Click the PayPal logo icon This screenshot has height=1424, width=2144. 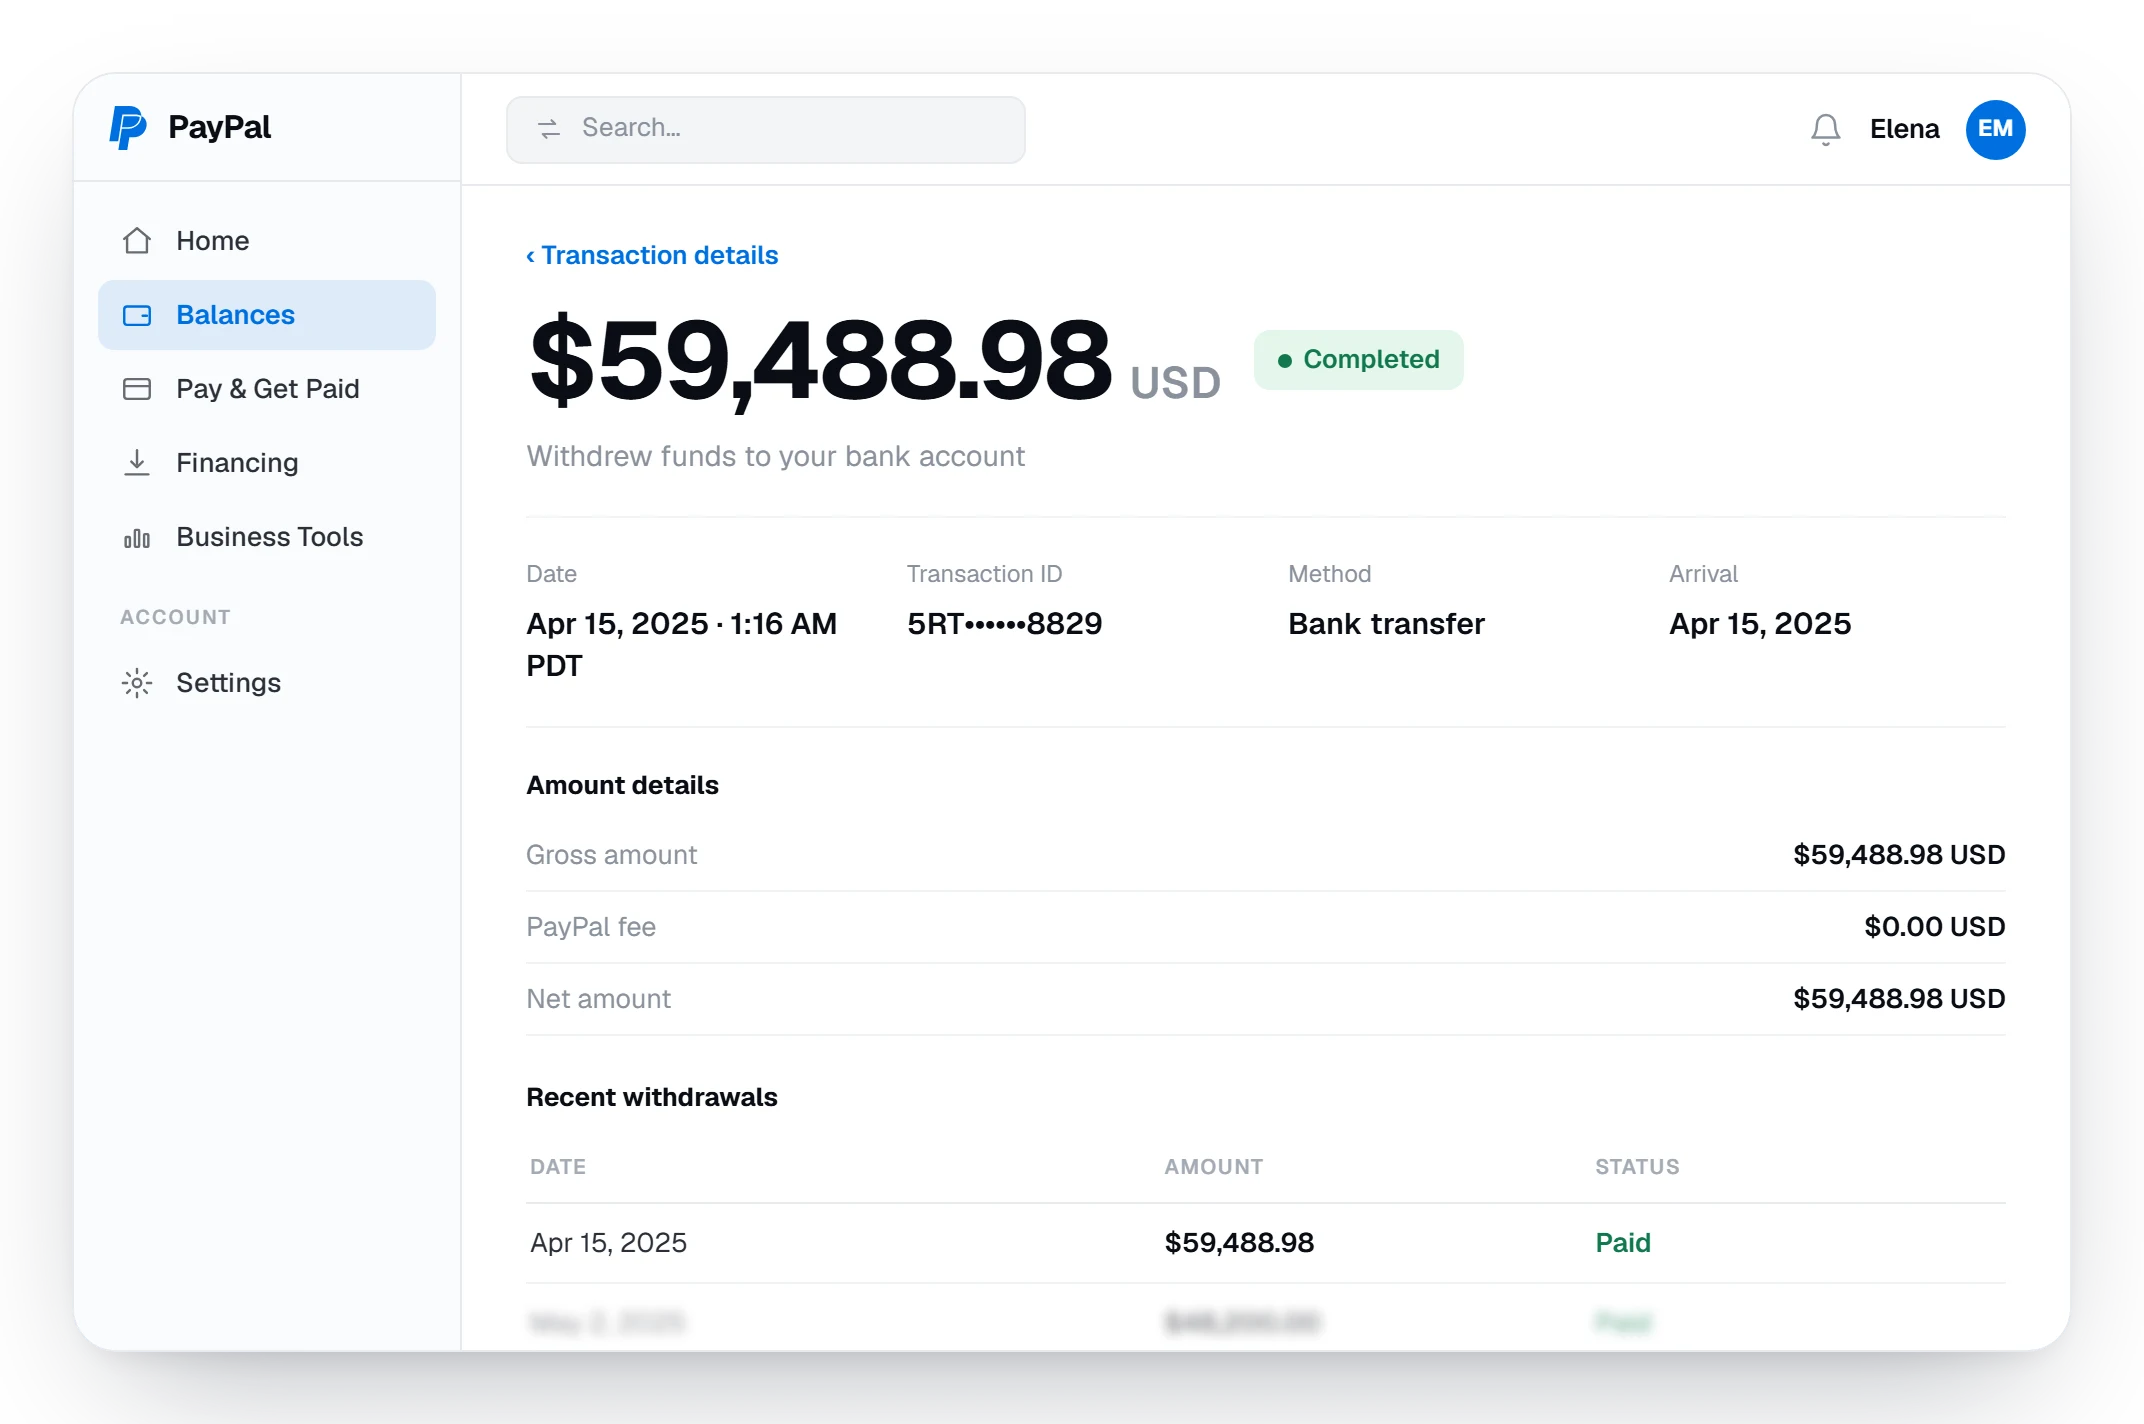(128, 128)
